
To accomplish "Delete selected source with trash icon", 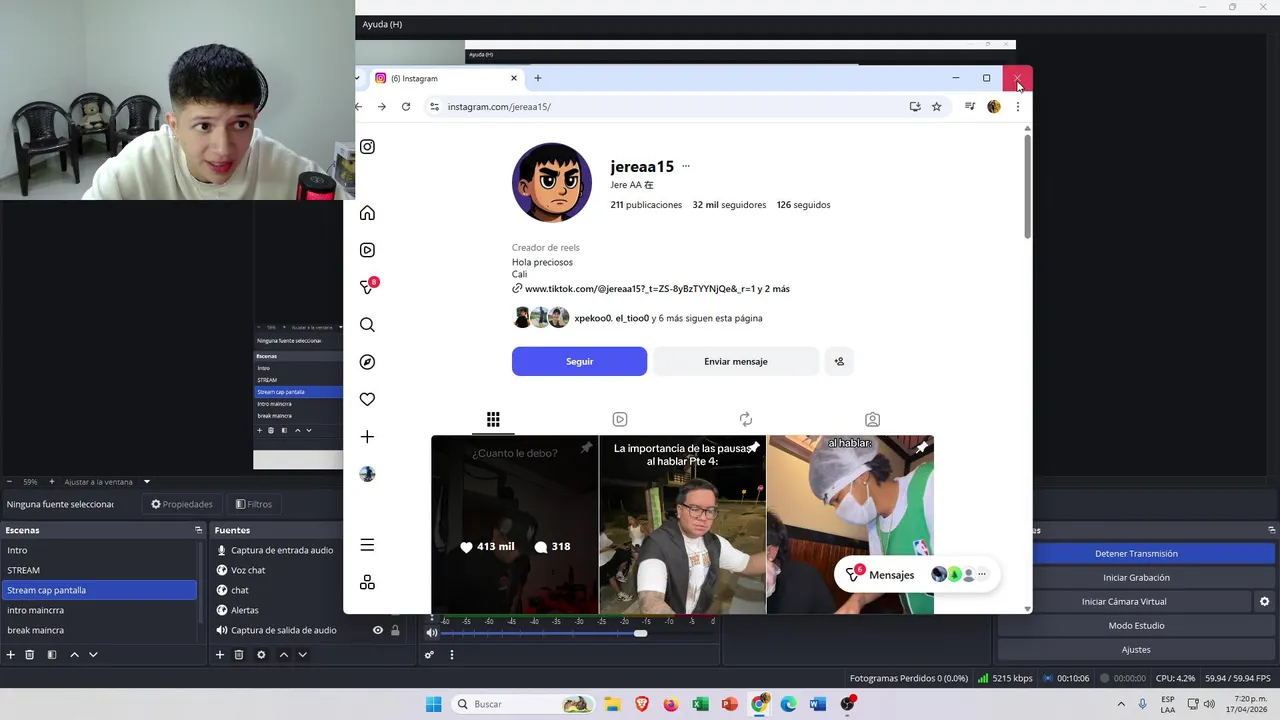I will click(x=239, y=655).
